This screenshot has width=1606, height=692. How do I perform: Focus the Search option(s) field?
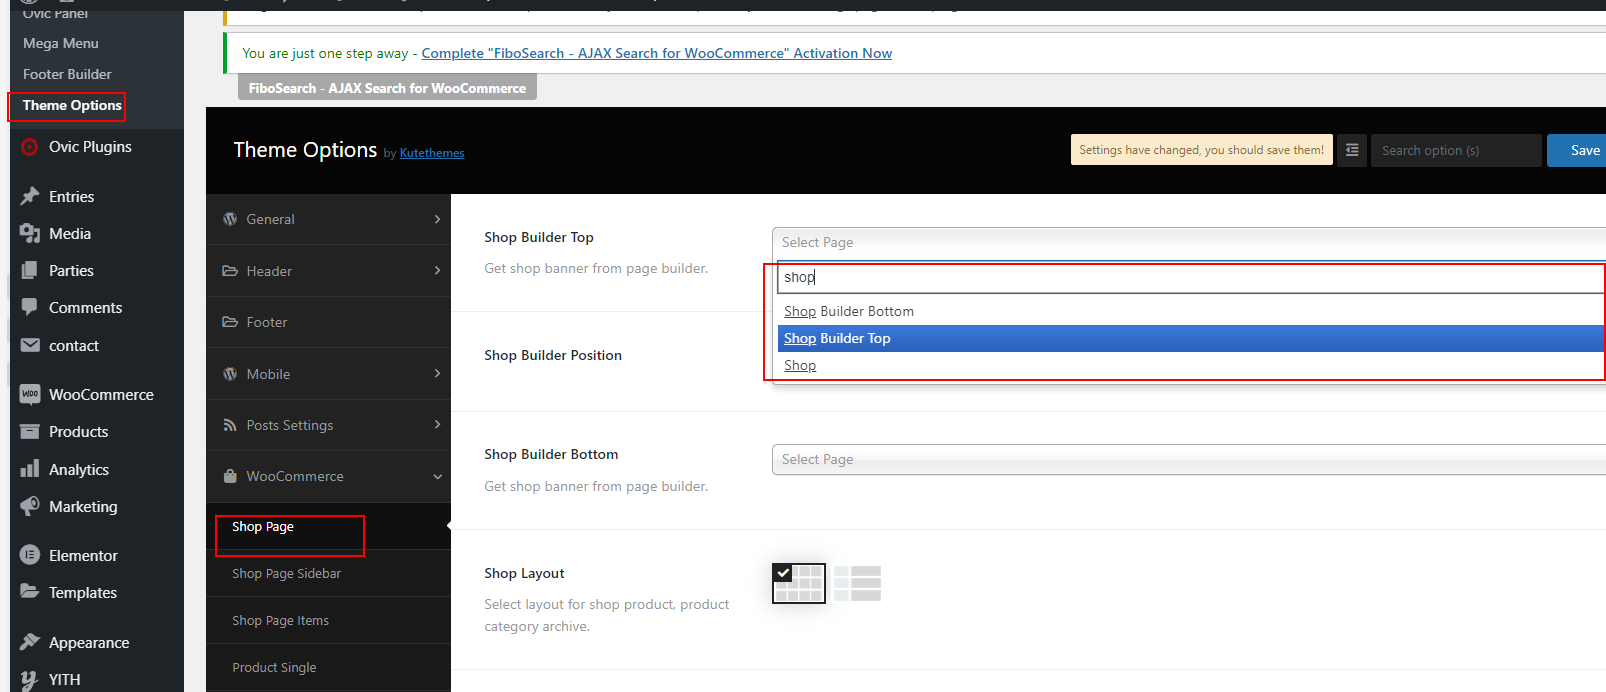(1456, 150)
